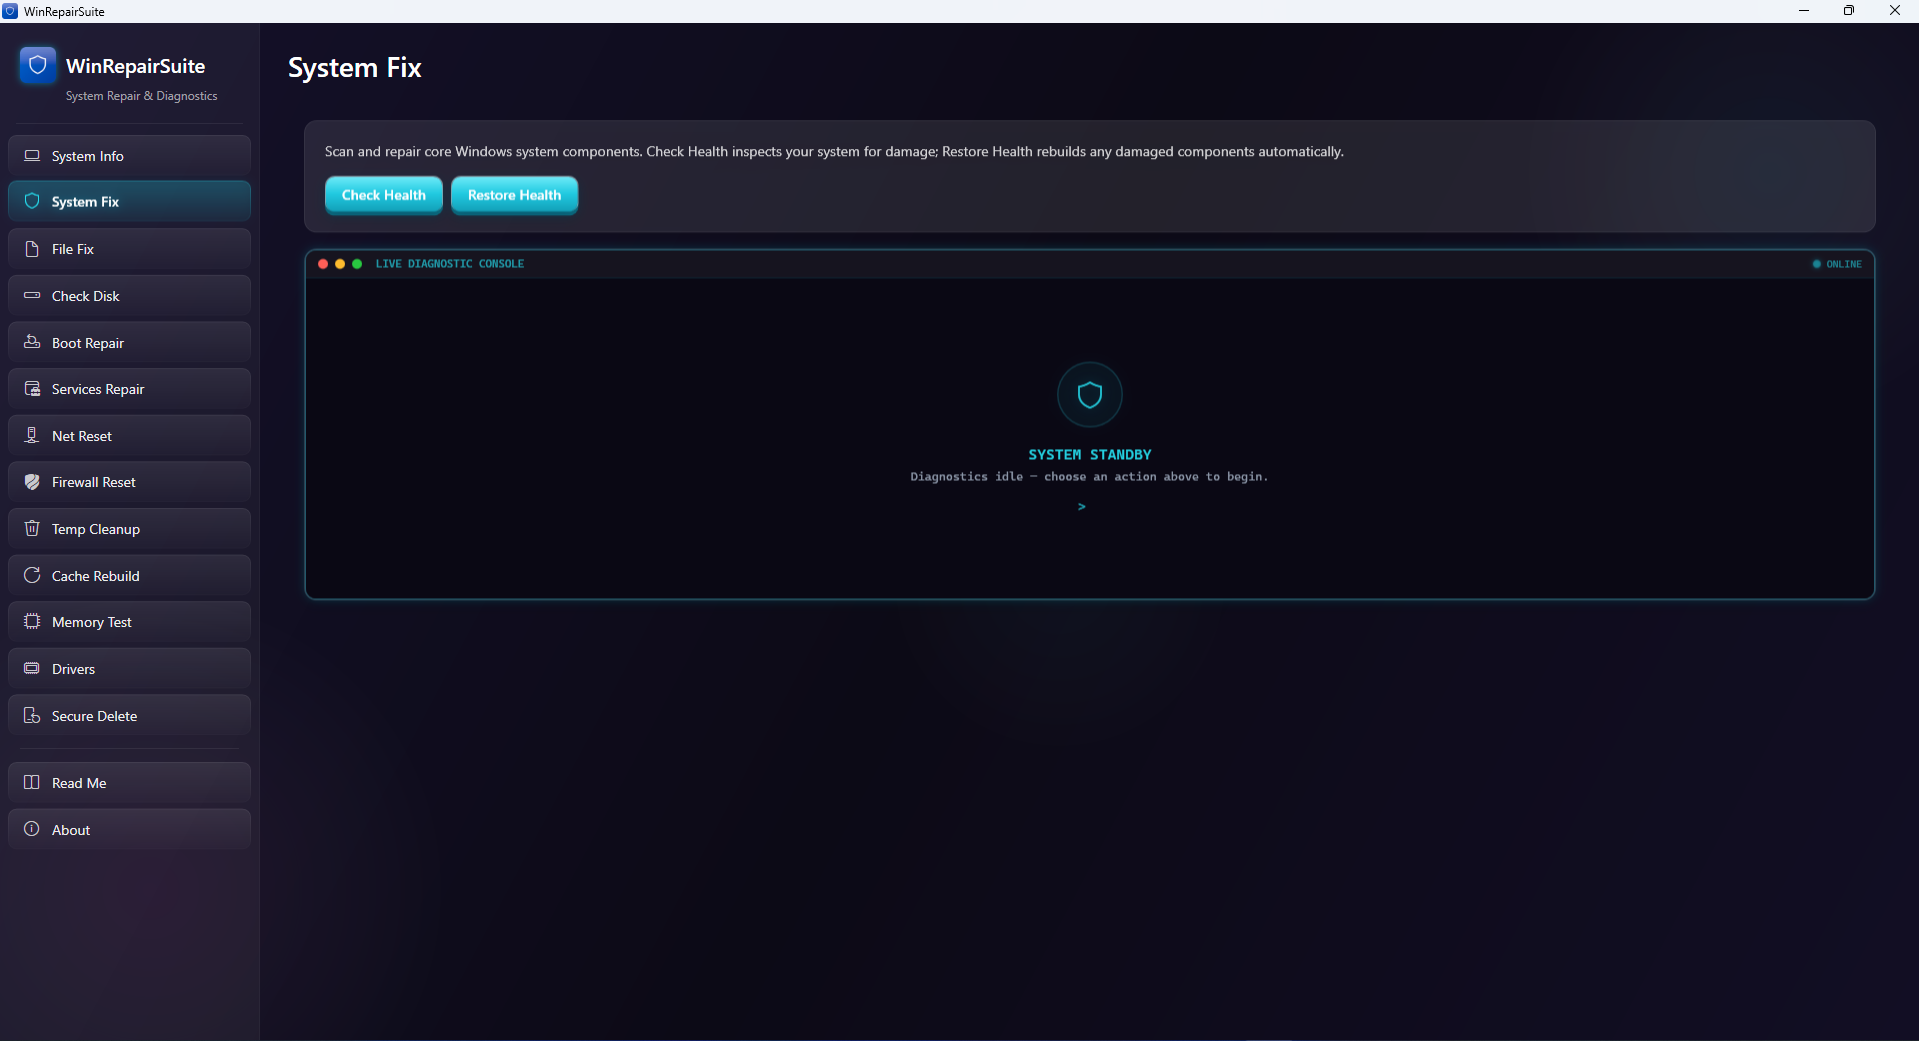This screenshot has width=1919, height=1041.
Task: Open the Read Me entry
Action: point(129,782)
